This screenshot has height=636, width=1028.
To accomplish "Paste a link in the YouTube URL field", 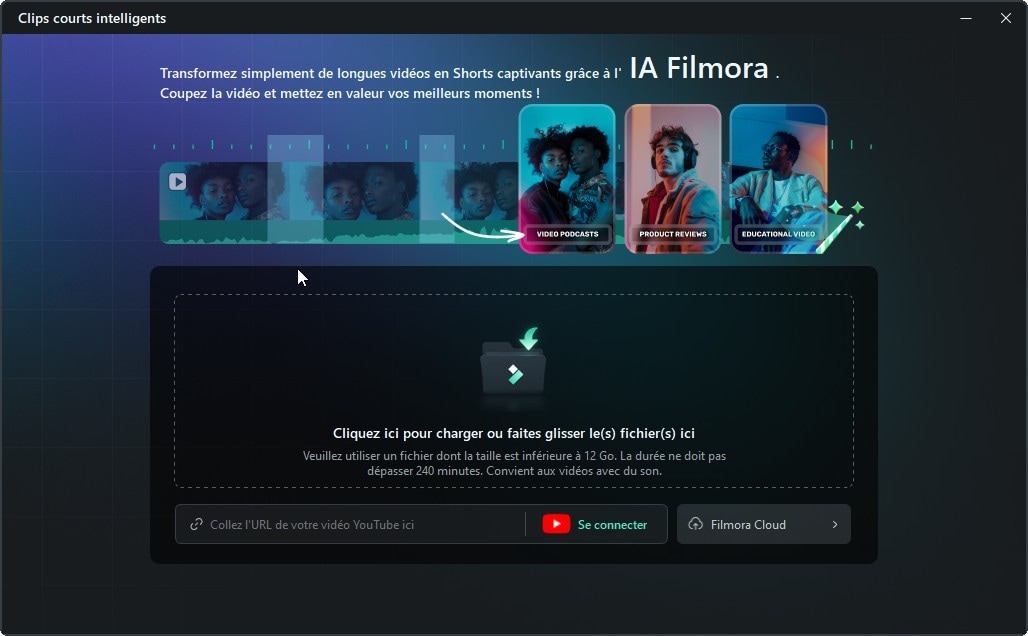I will (350, 524).
